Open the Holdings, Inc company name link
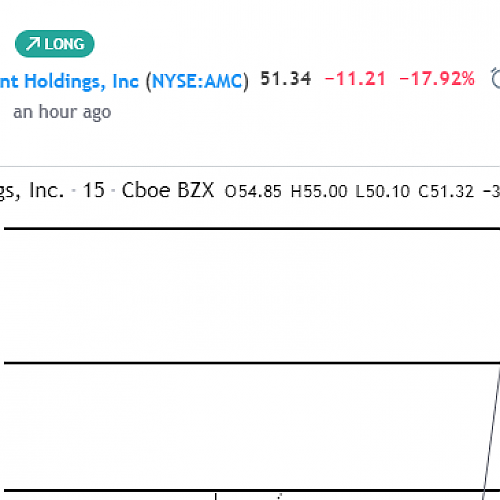This screenshot has height=500, width=500. point(69,81)
